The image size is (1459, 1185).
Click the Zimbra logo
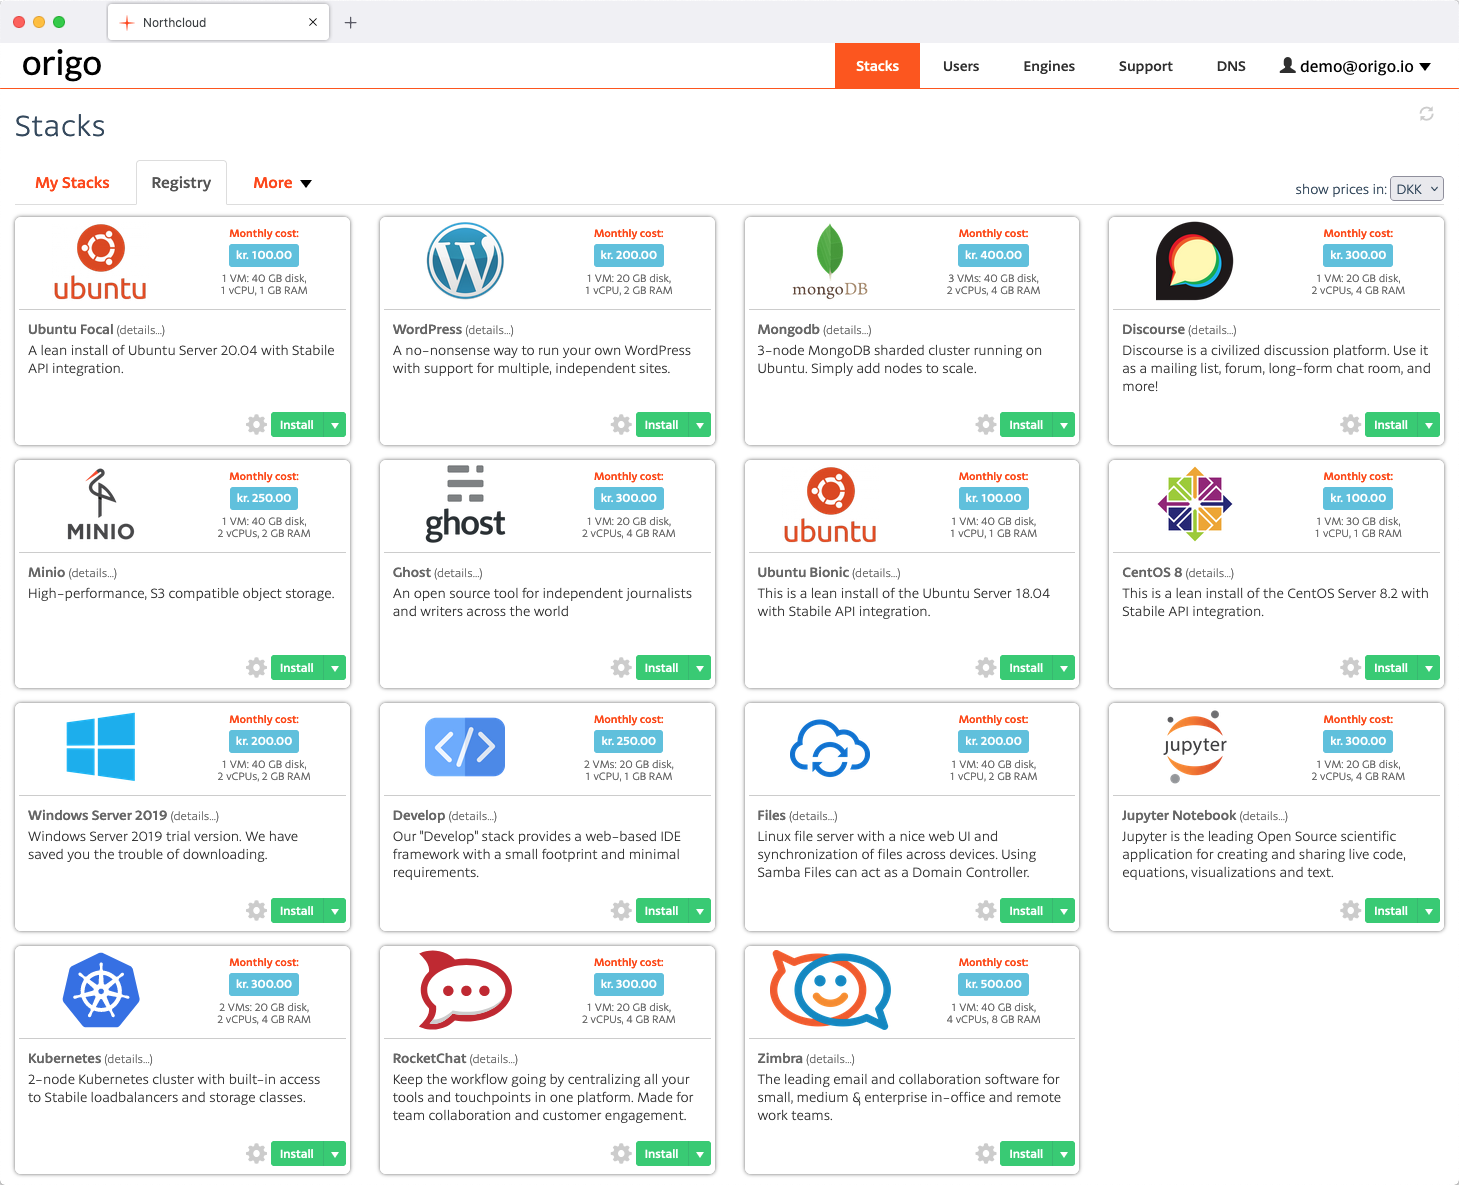[x=830, y=990]
